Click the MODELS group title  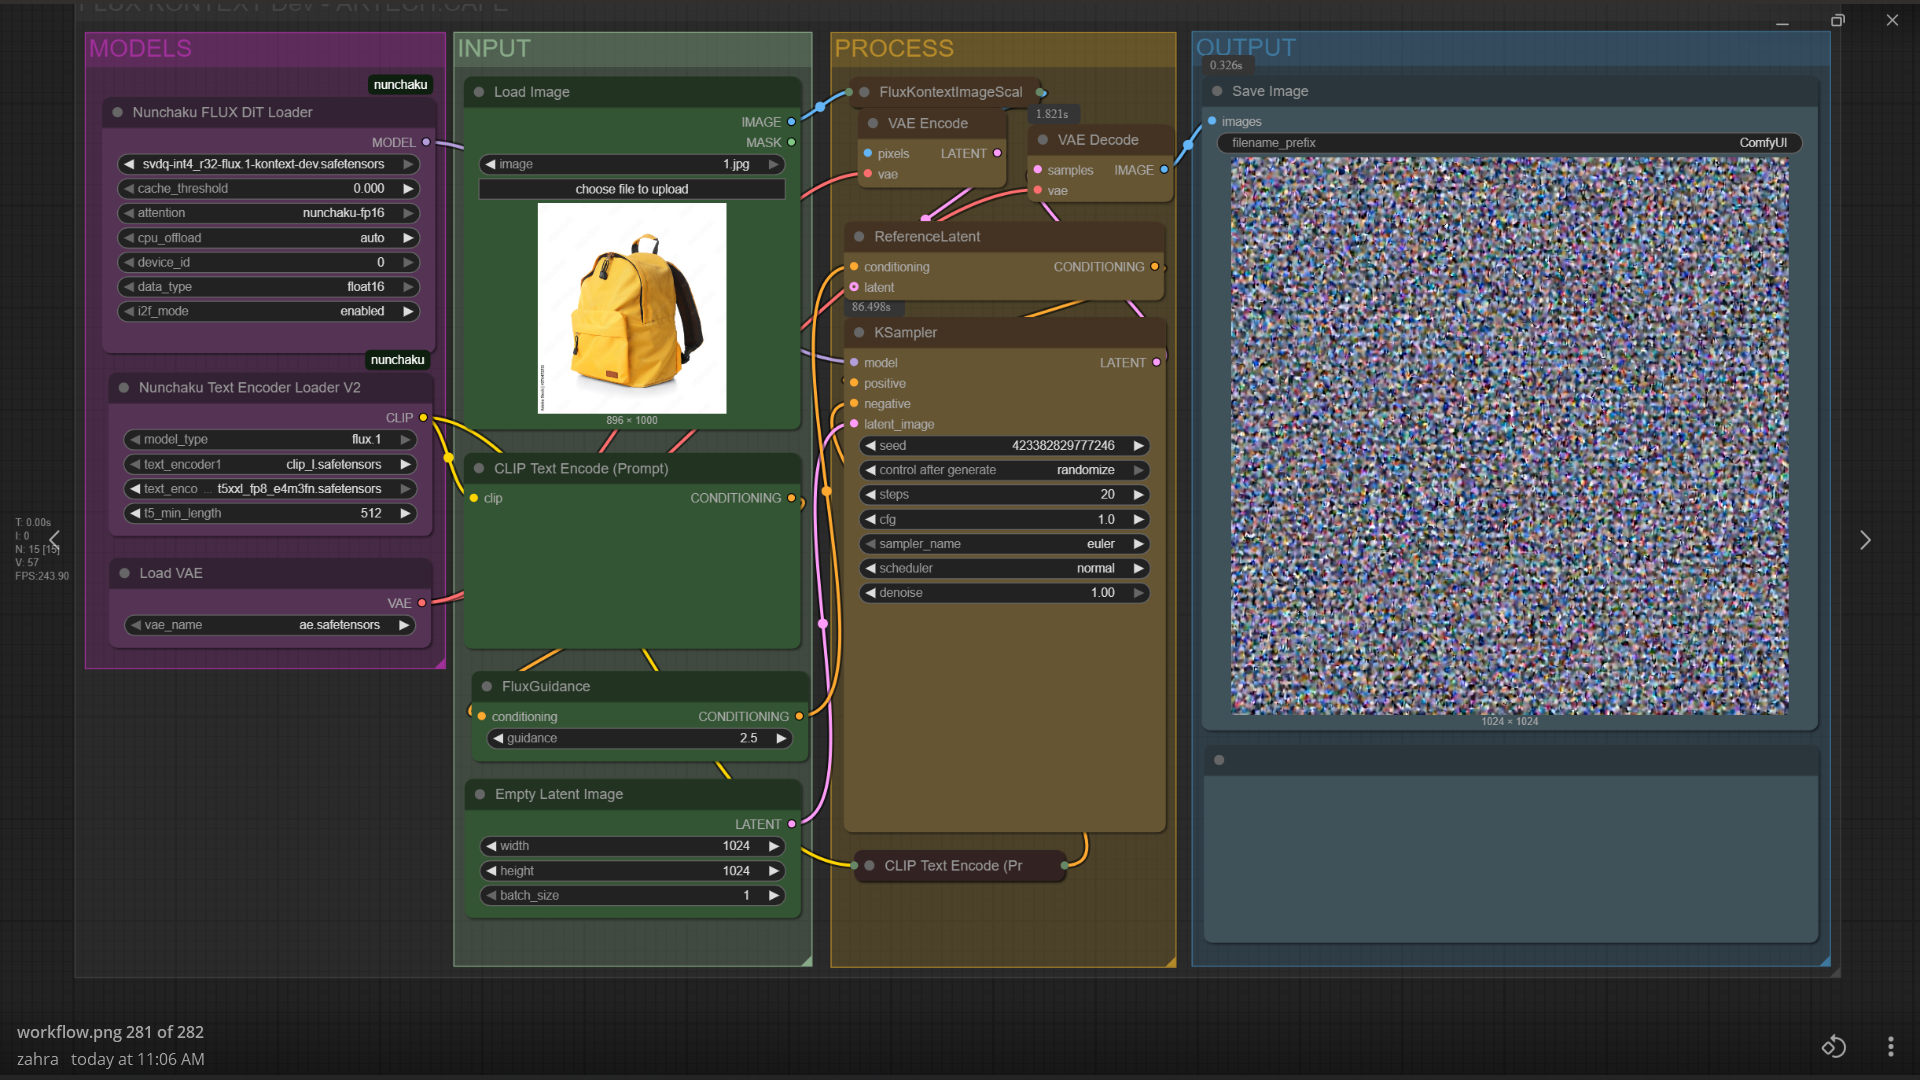[140, 48]
